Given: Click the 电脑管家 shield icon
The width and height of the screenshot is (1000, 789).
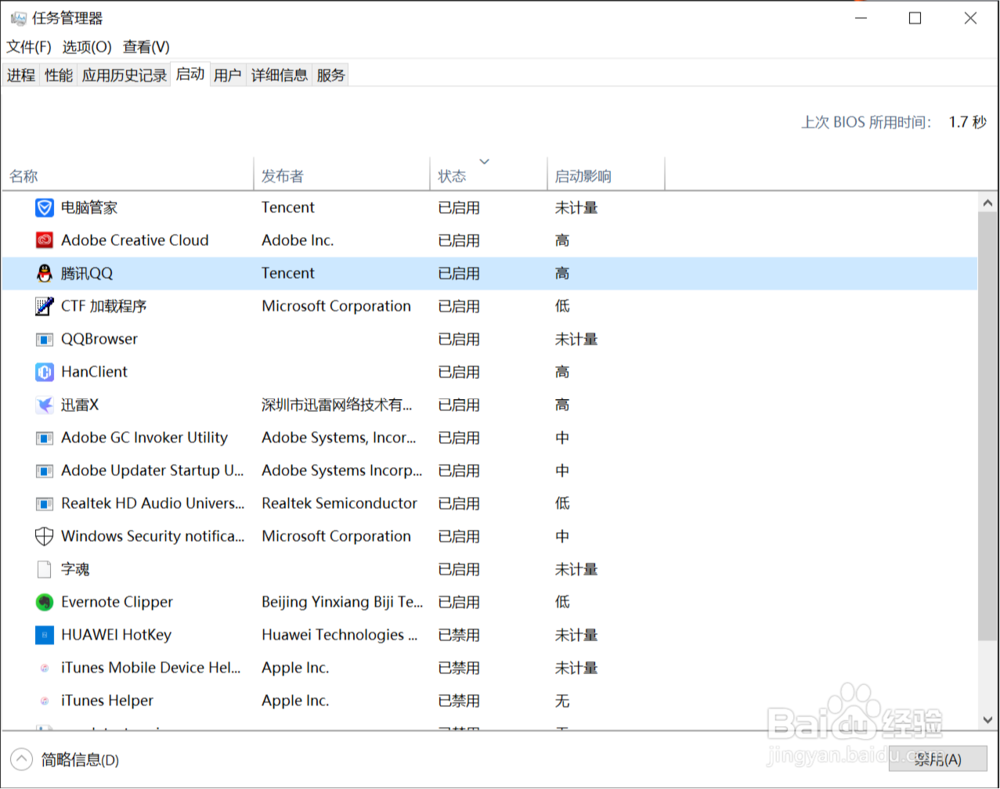Looking at the screenshot, I should [x=44, y=208].
